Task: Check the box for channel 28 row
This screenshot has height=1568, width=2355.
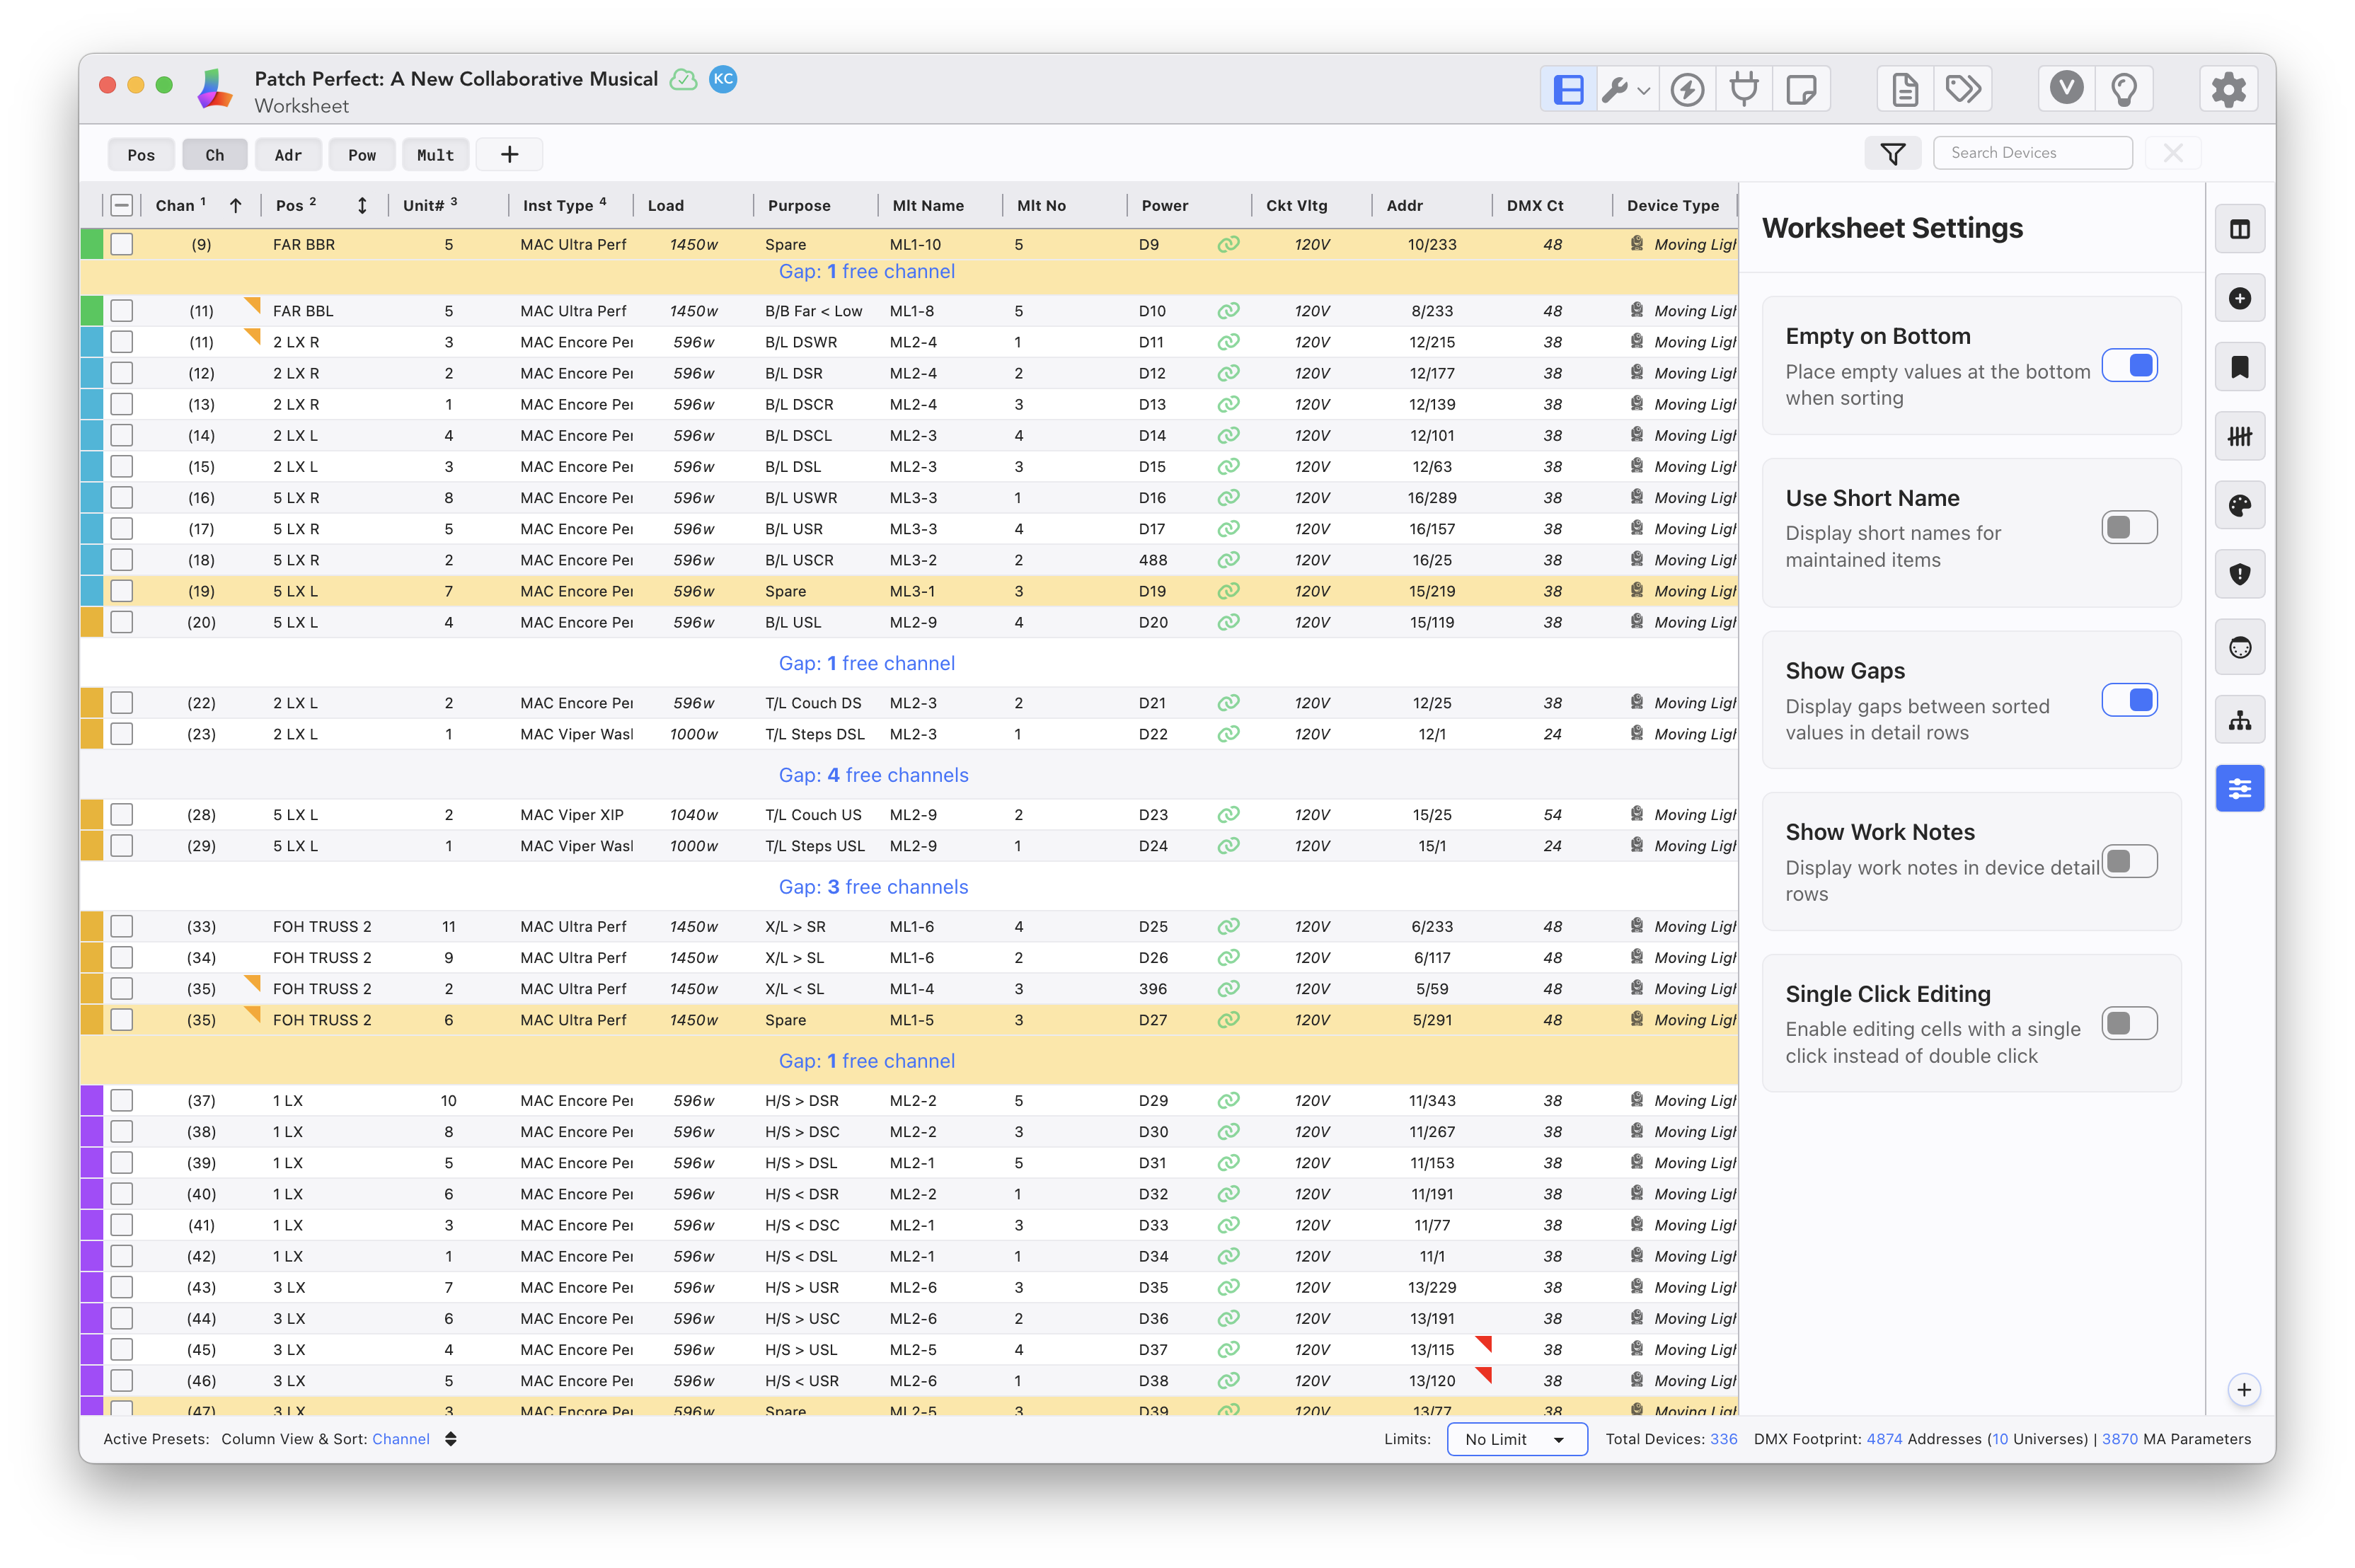Action: (122, 814)
